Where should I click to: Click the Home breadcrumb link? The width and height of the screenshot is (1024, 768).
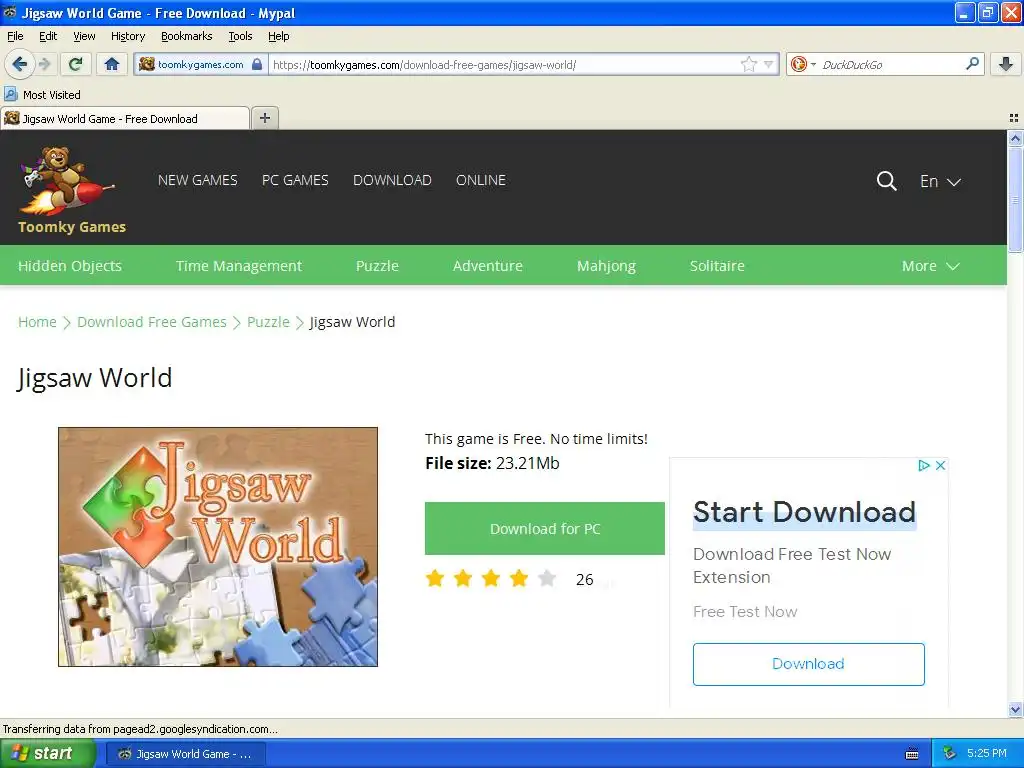coord(37,322)
